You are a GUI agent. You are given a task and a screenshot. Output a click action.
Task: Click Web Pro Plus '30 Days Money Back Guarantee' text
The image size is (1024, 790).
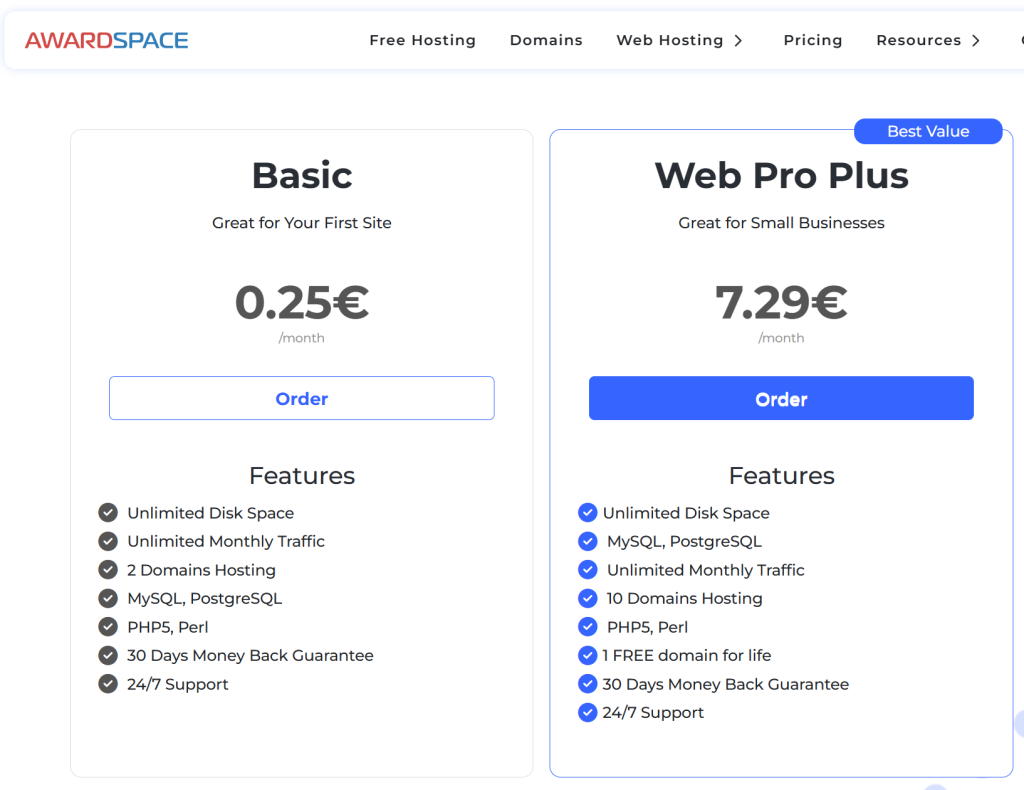tap(726, 684)
